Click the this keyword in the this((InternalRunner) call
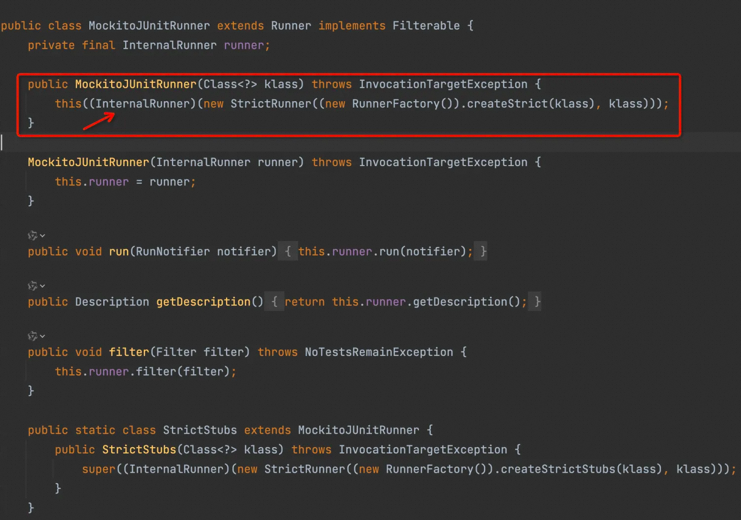The image size is (741, 520). point(68,104)
